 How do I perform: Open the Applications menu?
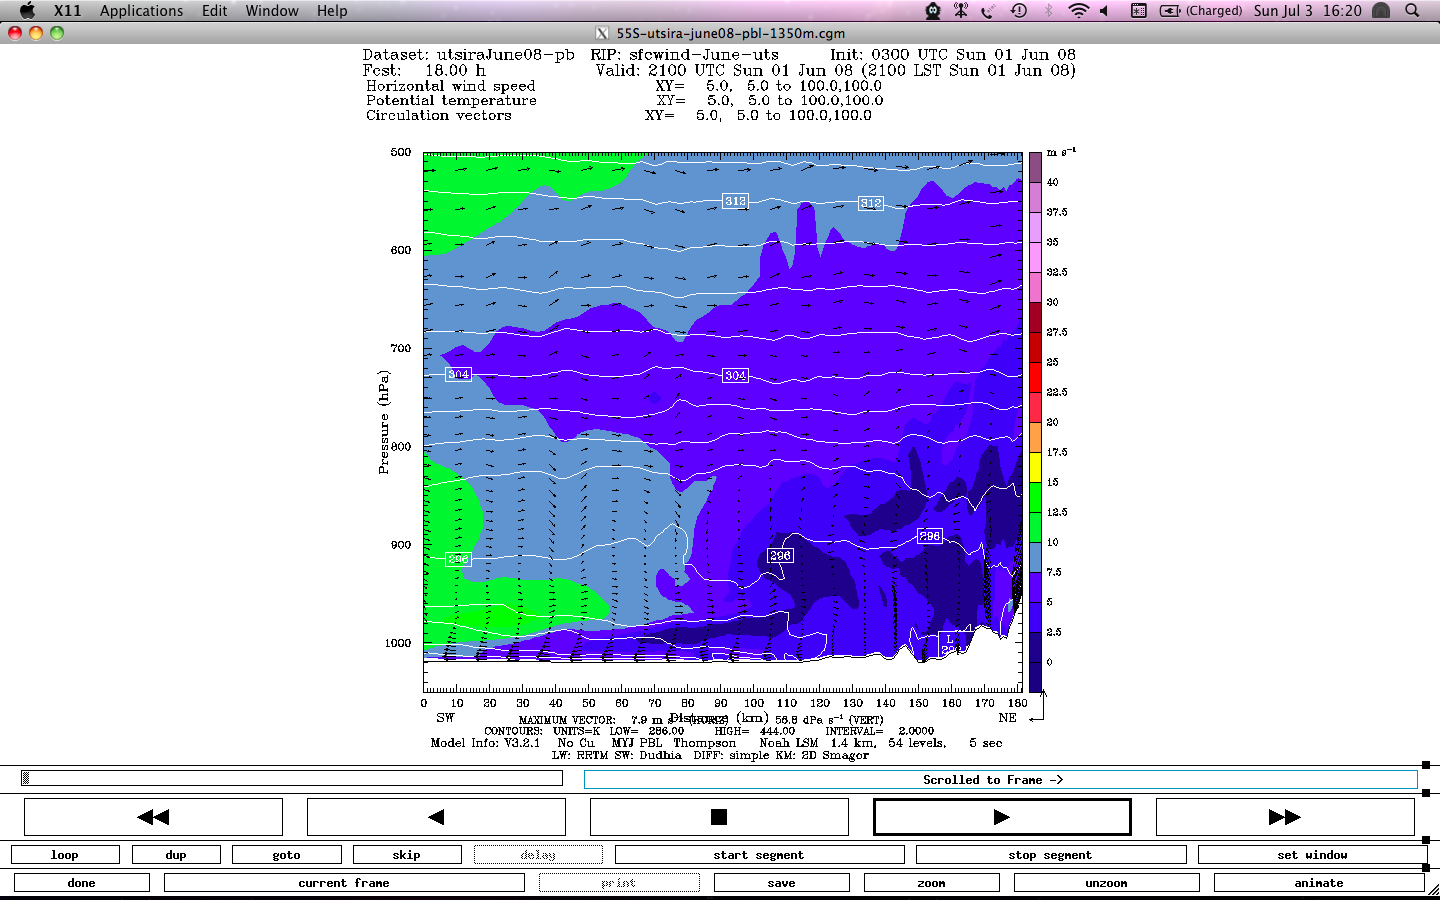click(141, 11)
